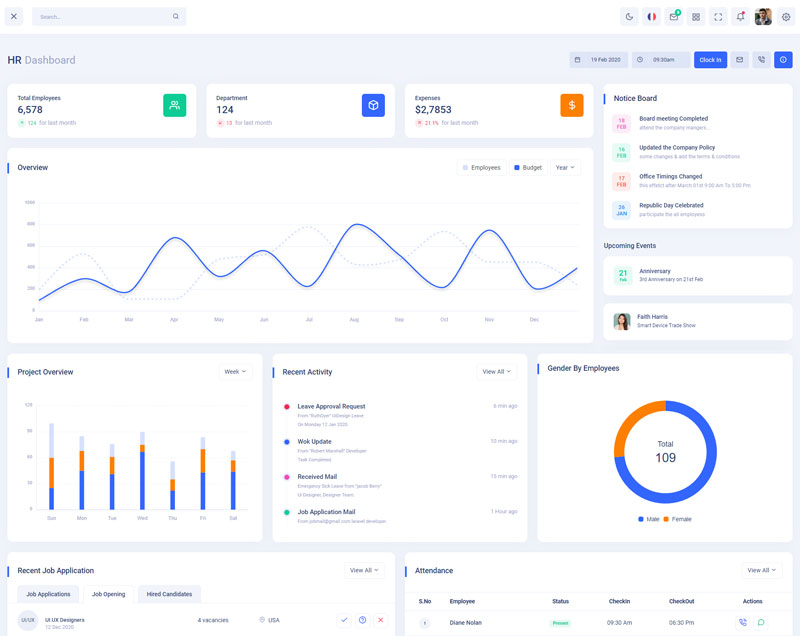Switch to the Hired Candidates tab
Viewport: 800px width, 636px height.
[x=169, y=594]
